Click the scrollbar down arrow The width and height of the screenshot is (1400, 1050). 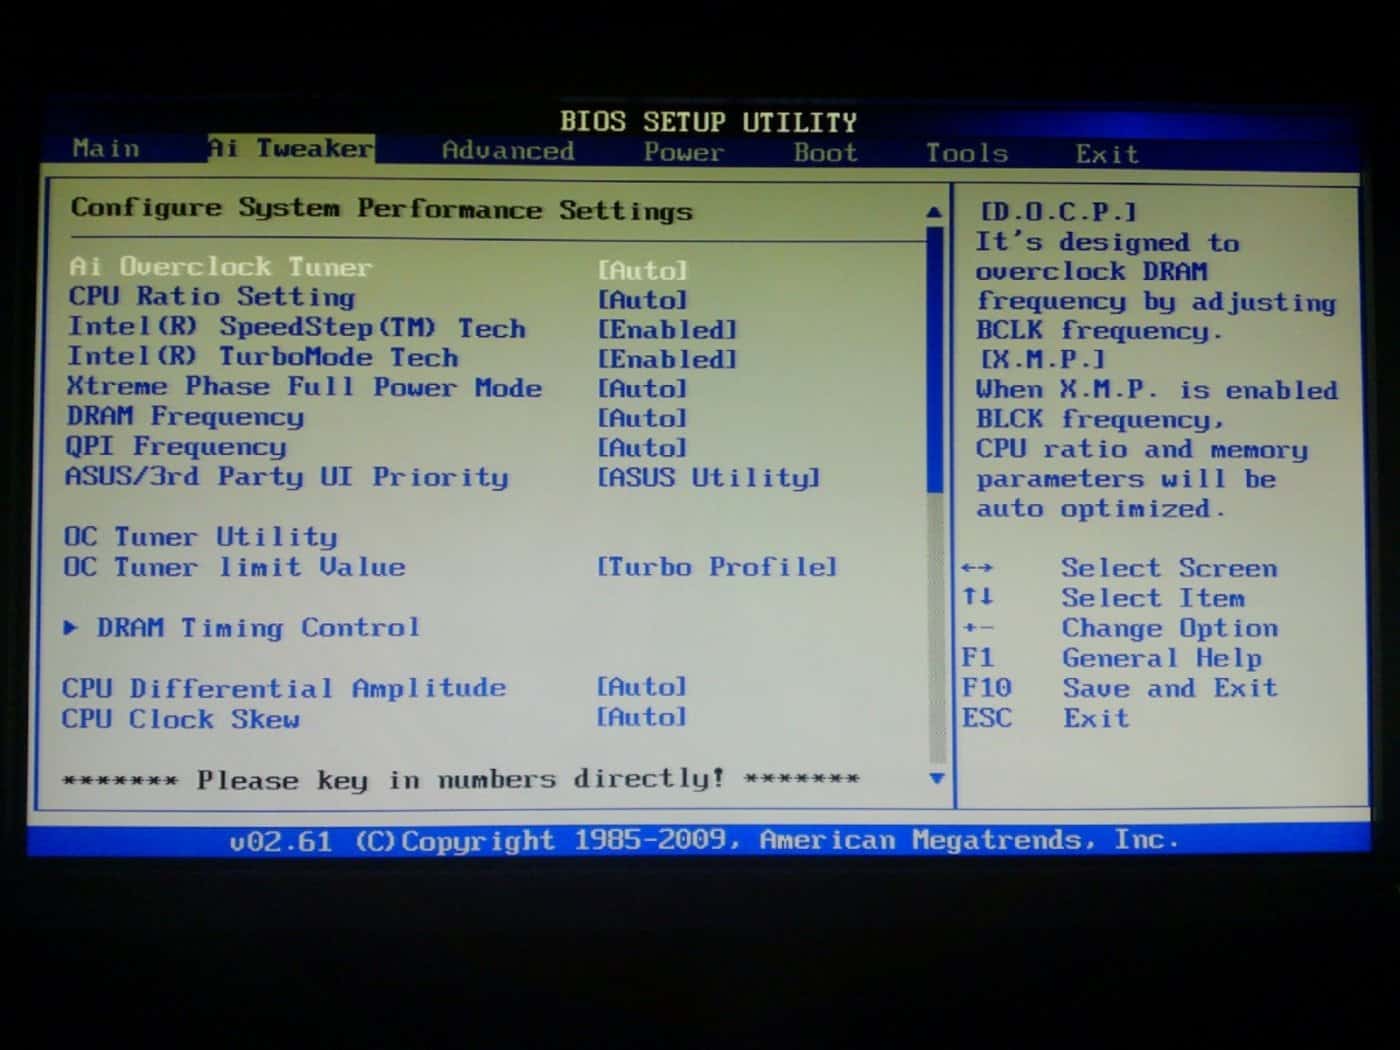tap(937, 778)
